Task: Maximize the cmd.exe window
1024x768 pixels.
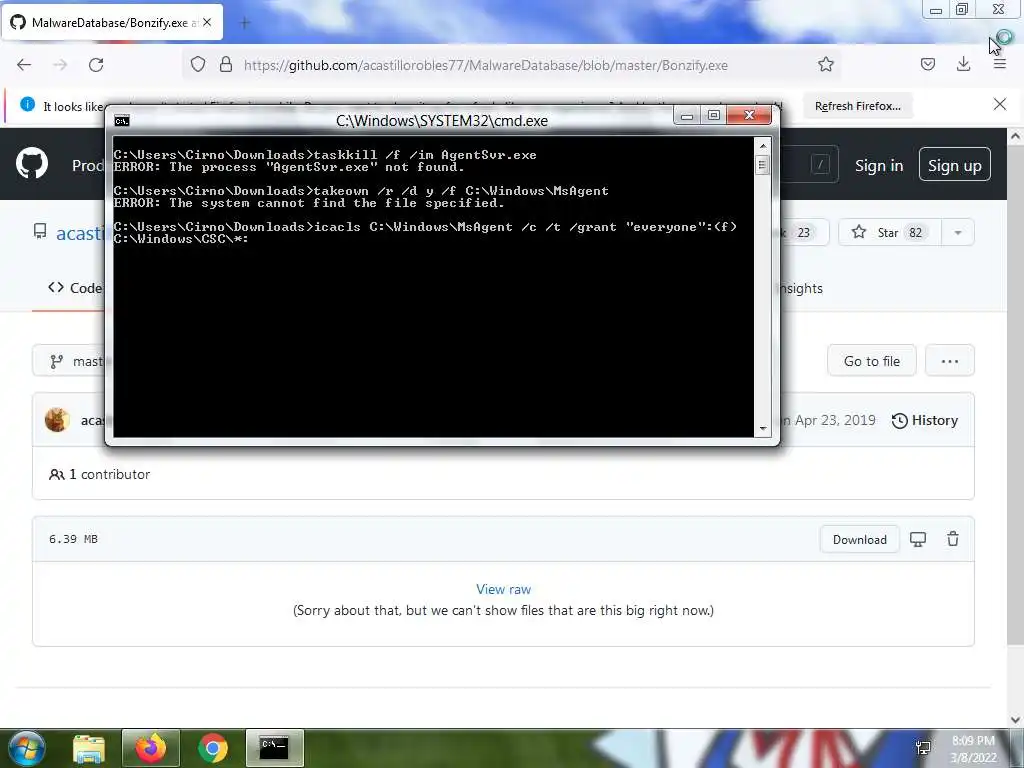Action: tap(713, 116)
